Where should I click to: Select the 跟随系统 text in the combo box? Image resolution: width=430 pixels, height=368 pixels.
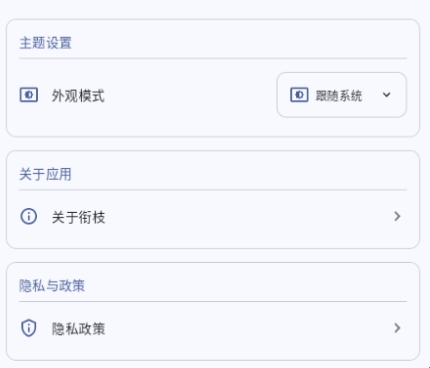[x=339, y=96]
